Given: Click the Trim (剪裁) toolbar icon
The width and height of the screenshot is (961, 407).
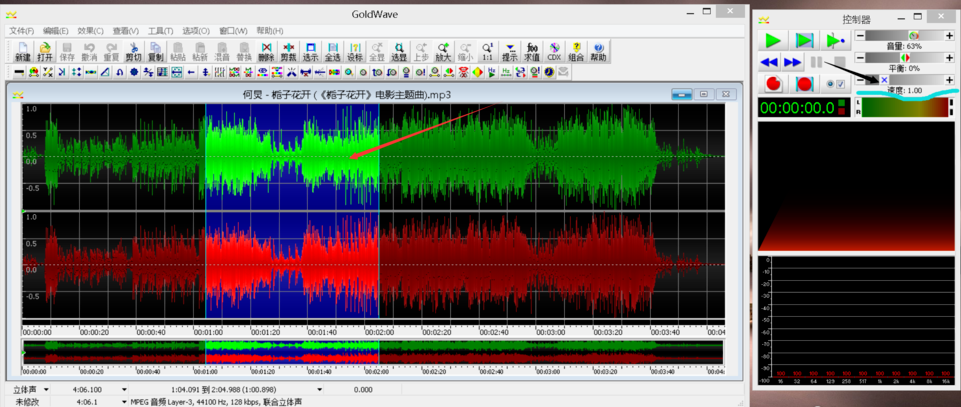Looking at the screenshot, I should tap(288, 52).
